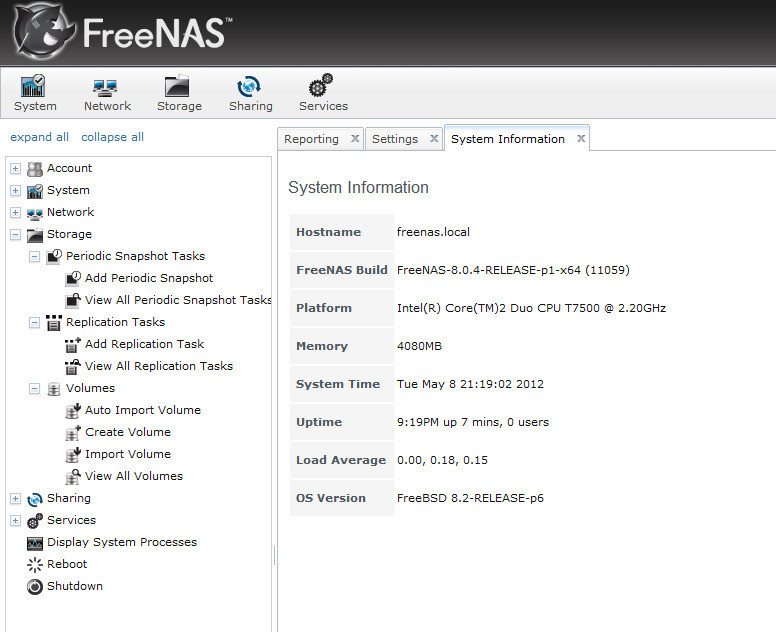Image resolution: width=776 pixels, height=632 pixels.
Task: Select Create Volume in tree
Action: [127, 432]
